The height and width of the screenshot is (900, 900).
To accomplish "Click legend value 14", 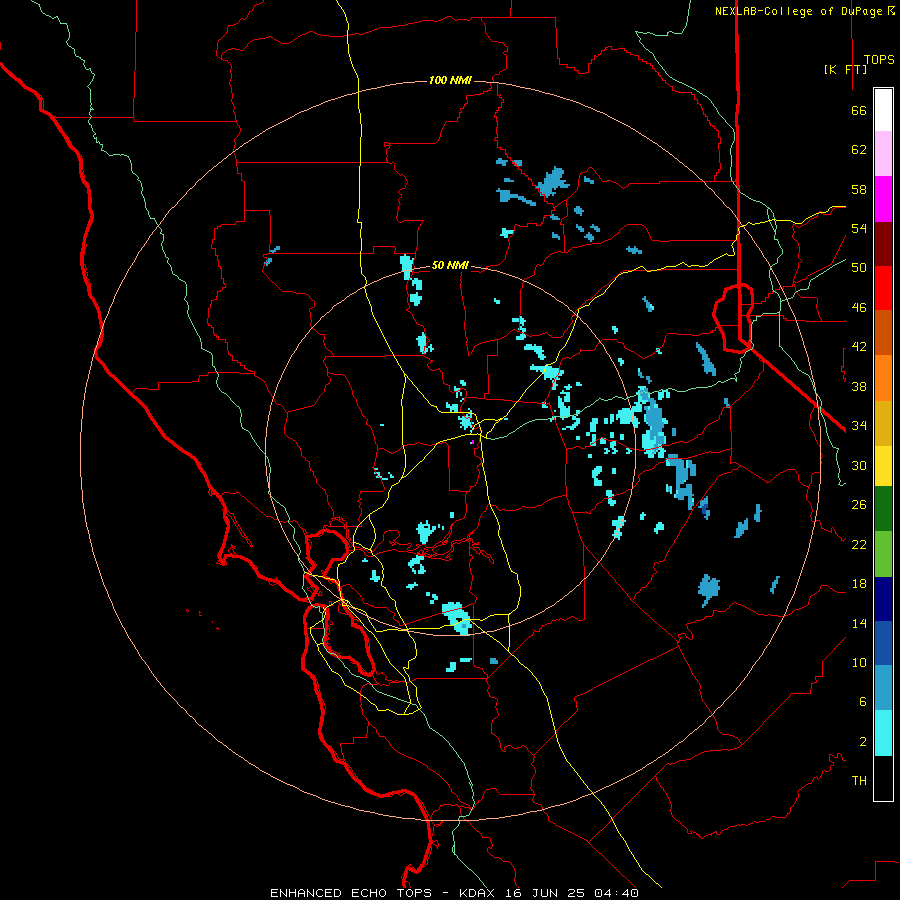I will tap(859, 623).
